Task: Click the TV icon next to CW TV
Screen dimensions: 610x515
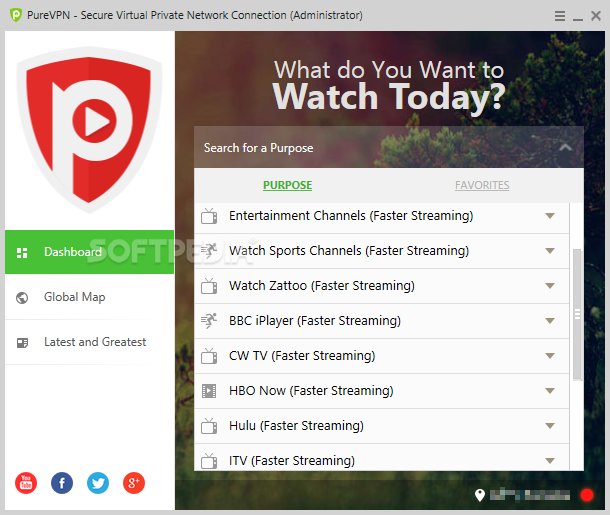Action: coord(209,356)
